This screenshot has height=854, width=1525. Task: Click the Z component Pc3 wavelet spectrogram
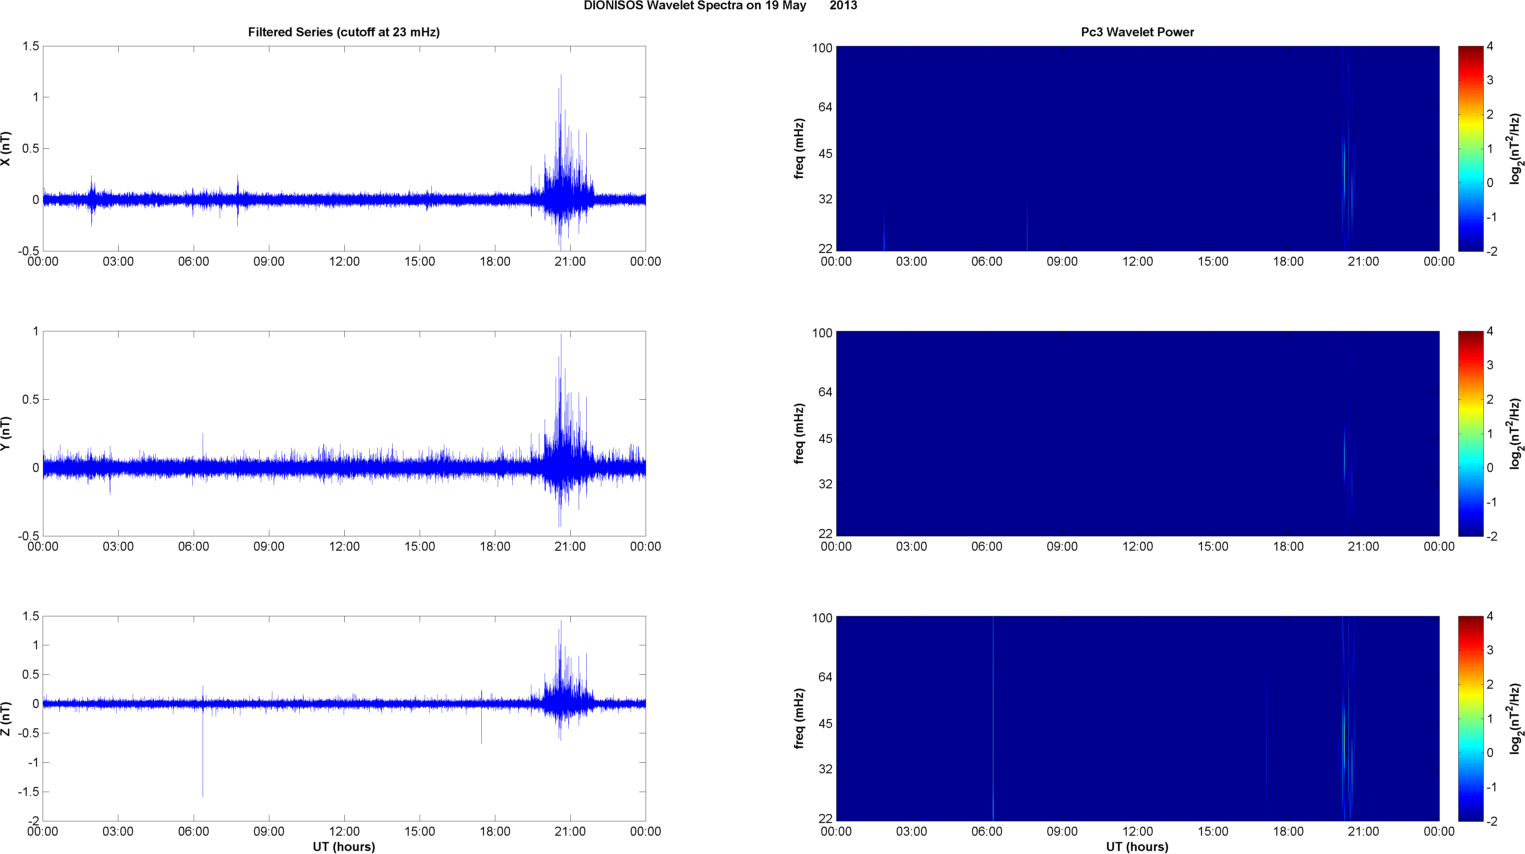click(1137, 718)
